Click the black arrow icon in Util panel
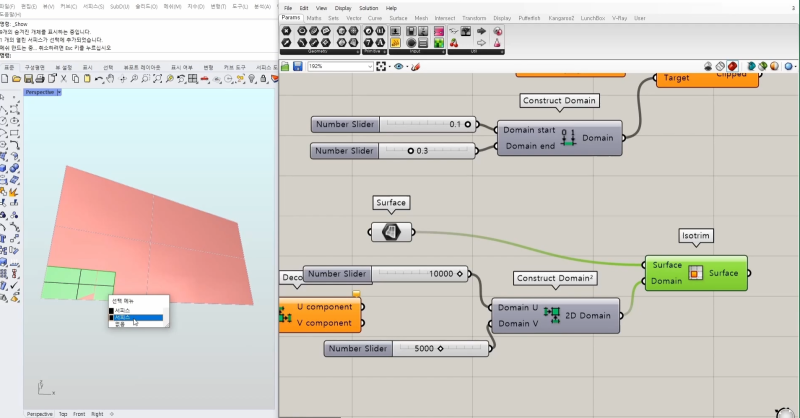800x418 pixels. point(481,31)
